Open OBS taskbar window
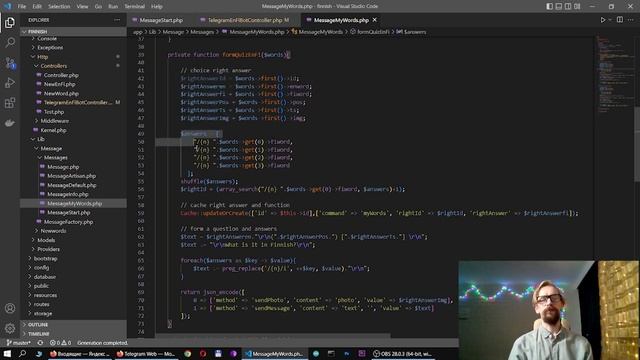Image resolution: width=640 pixels, height=360 pixels. [x=402, y=353]
